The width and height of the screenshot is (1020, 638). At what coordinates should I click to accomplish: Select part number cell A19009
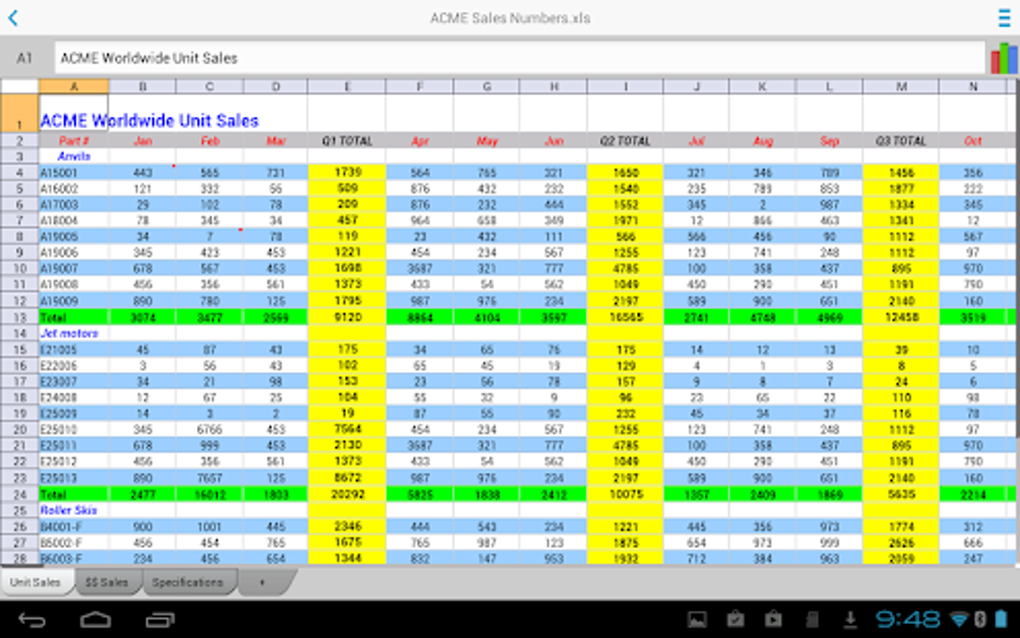74,301
